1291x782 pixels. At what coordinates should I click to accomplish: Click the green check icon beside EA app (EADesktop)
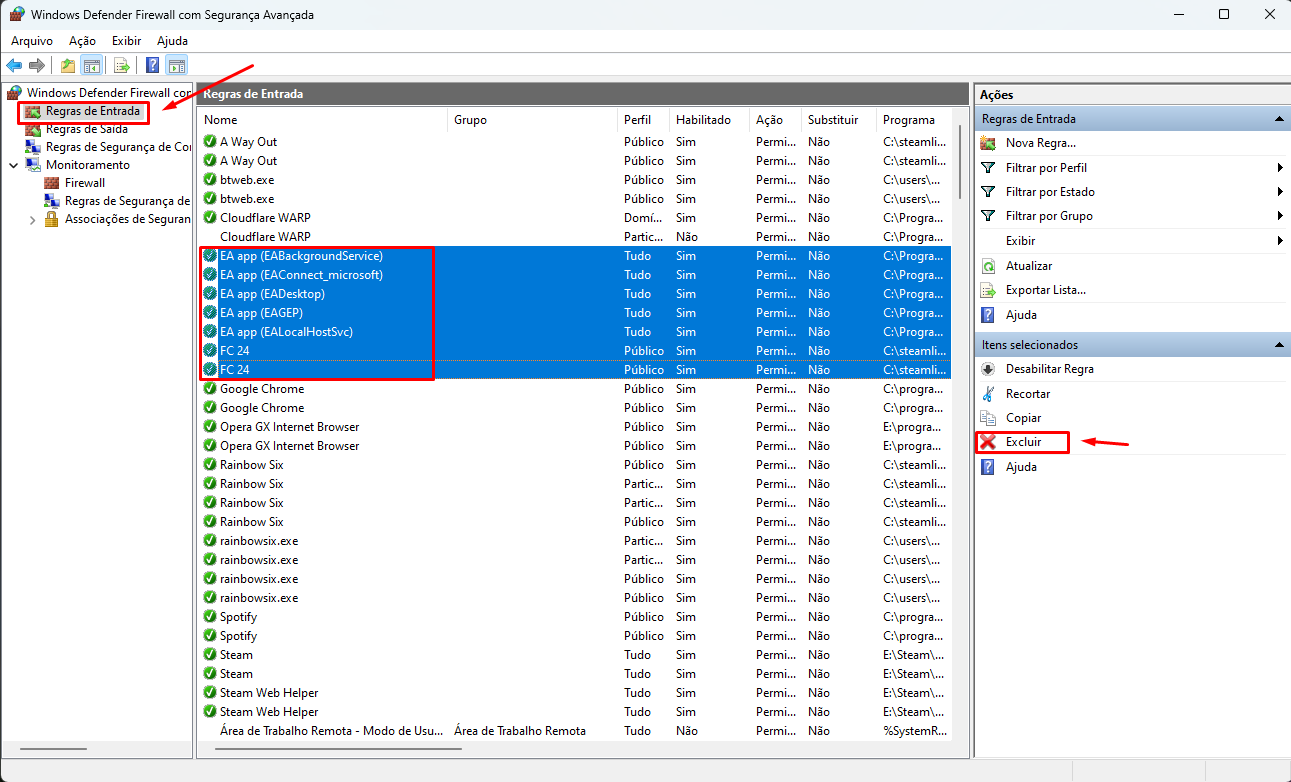210,294
